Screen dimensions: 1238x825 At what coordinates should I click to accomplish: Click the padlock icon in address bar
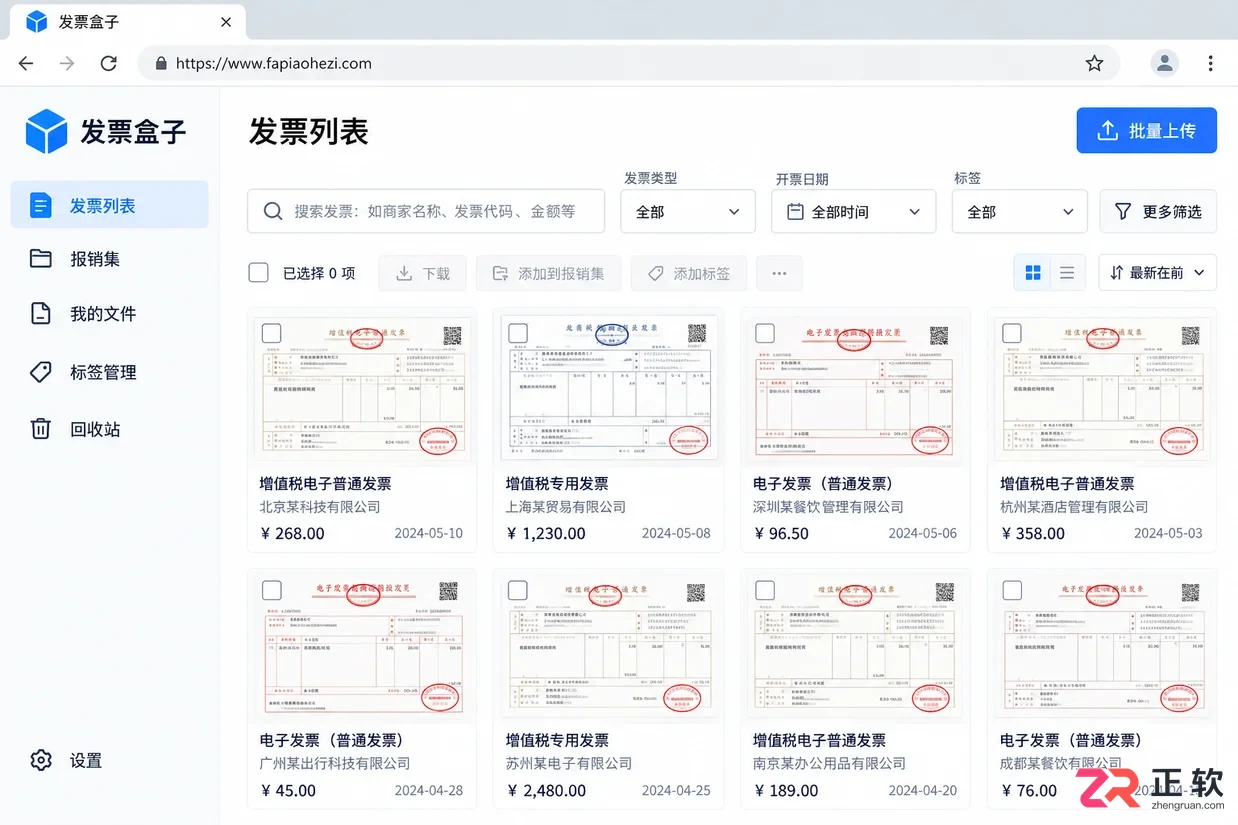160,63
